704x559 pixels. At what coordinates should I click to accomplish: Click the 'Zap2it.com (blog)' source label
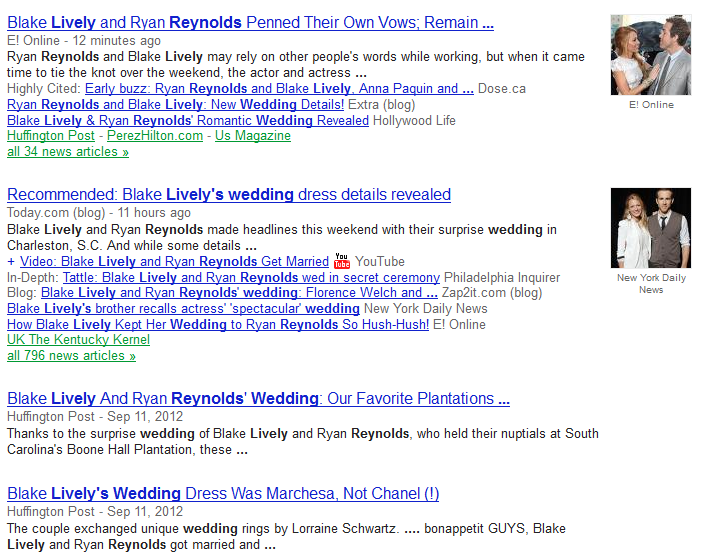pyautogui.click(x=492, y=293)
